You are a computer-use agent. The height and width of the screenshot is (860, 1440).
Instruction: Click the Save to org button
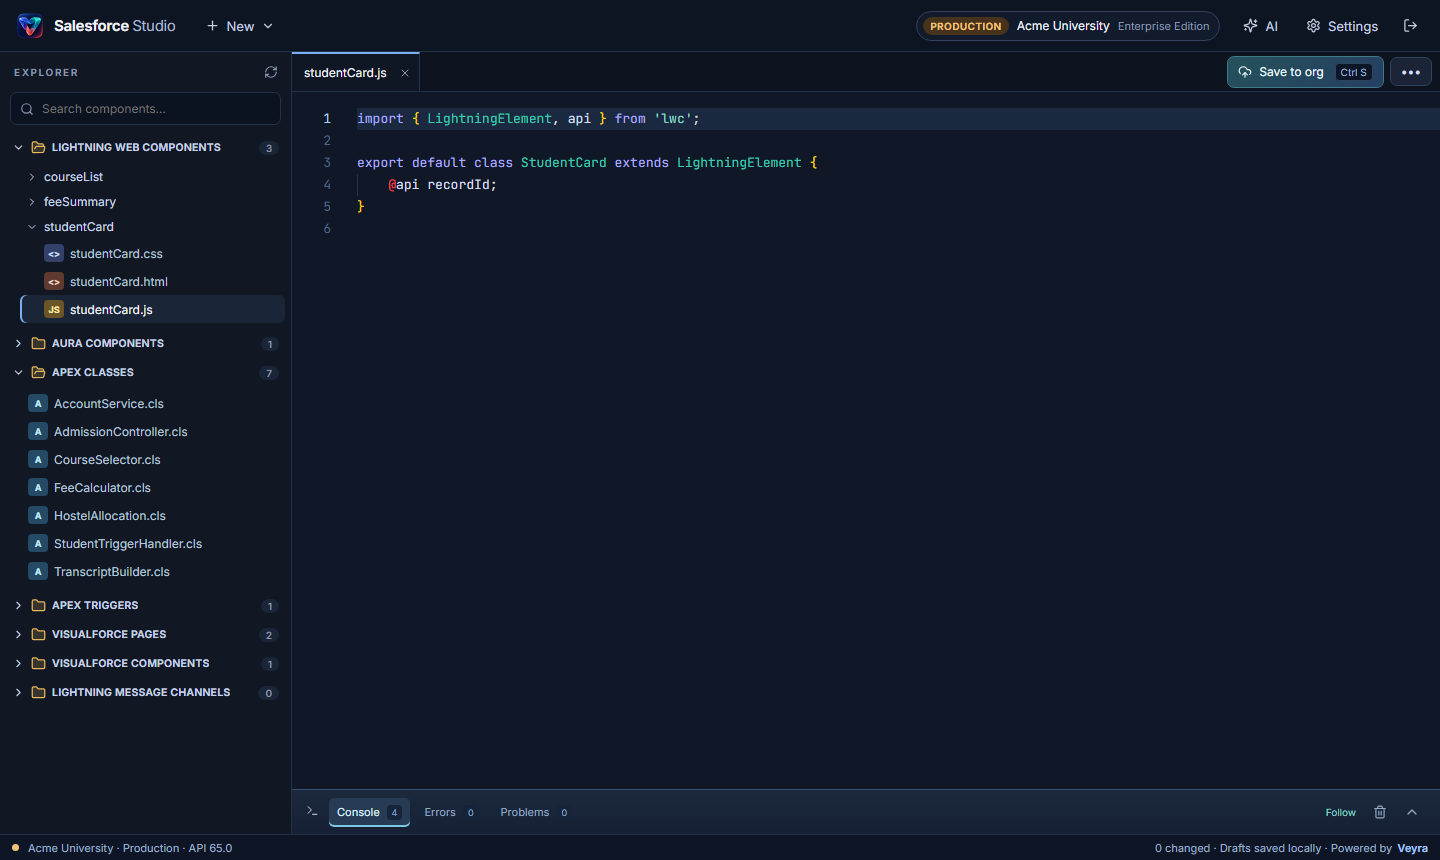[1305, 72]
